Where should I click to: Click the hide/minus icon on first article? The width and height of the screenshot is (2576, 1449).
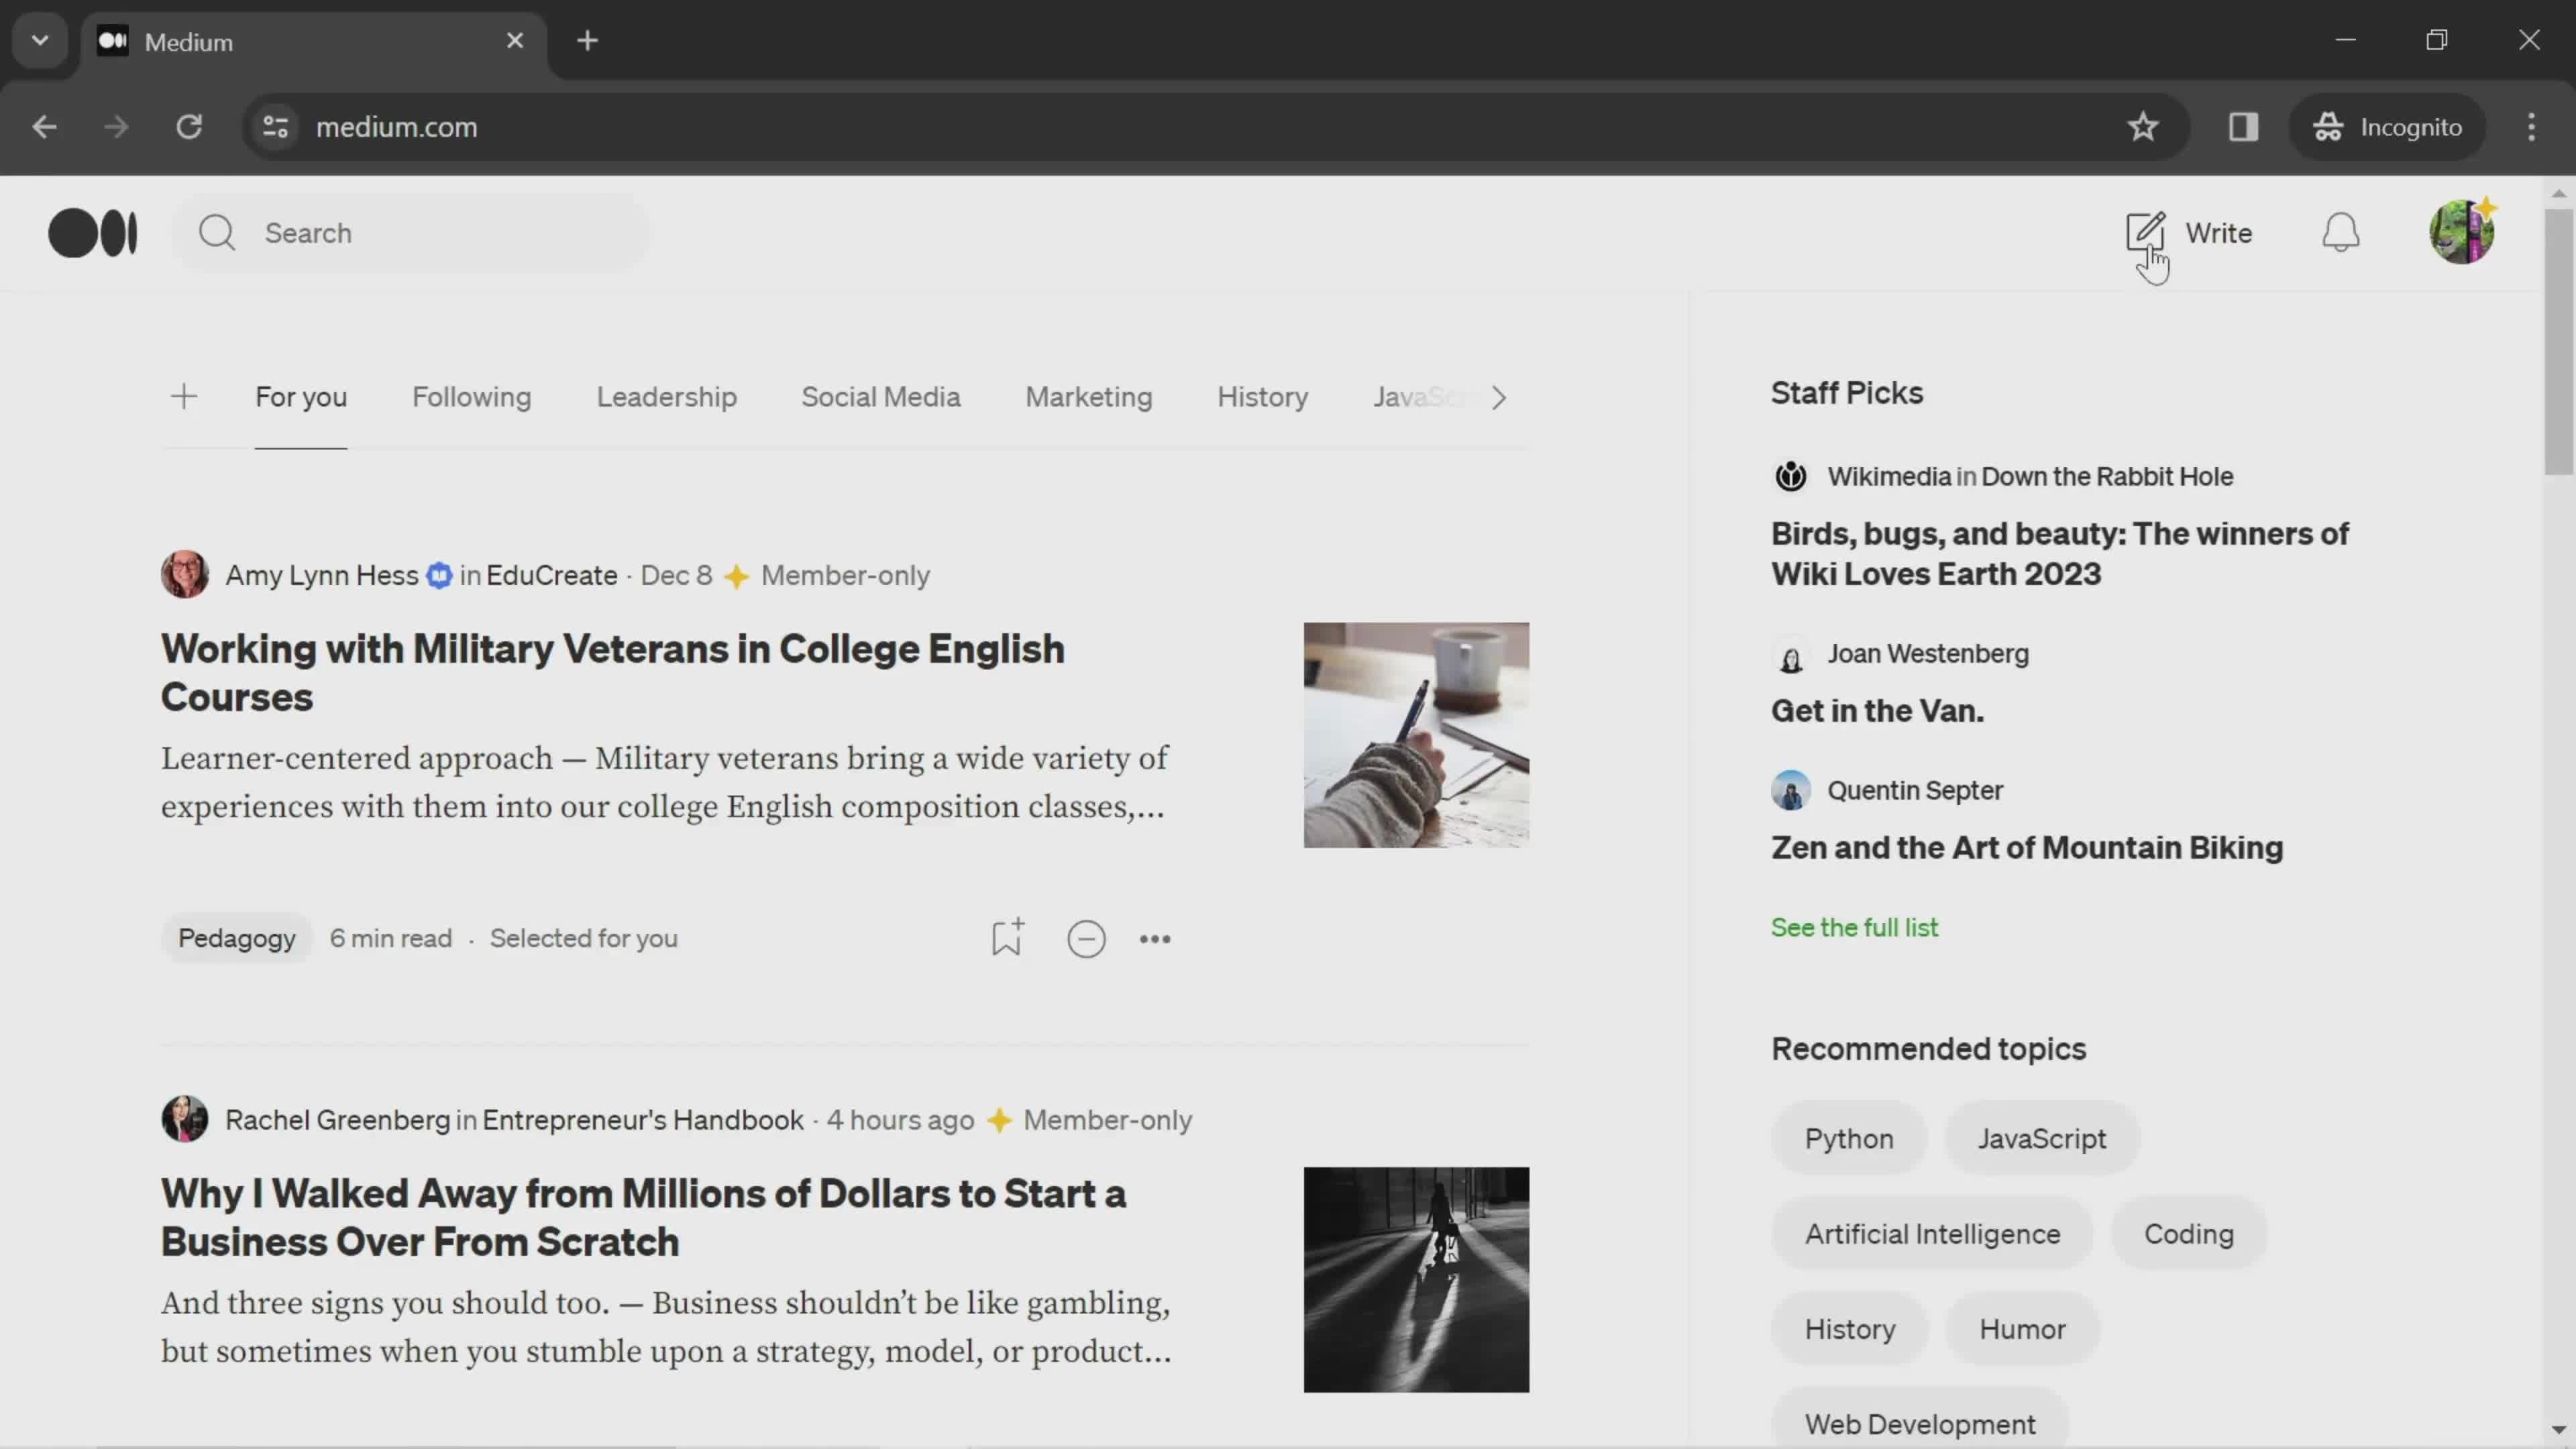tap(1086, 938)
